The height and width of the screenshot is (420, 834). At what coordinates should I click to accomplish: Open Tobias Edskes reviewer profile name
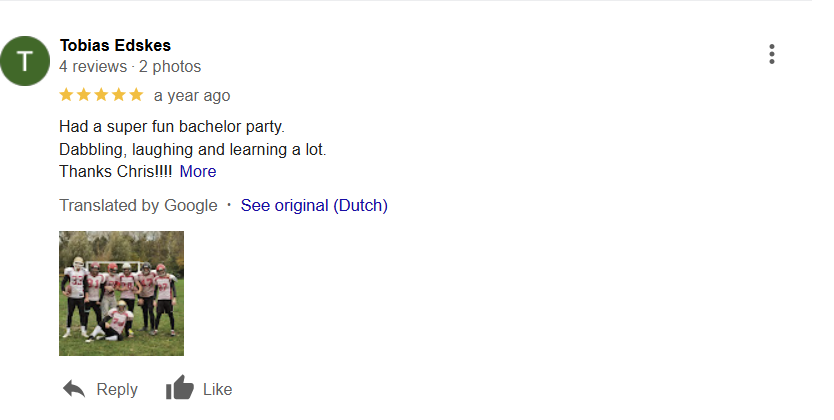tap(115, 45)
